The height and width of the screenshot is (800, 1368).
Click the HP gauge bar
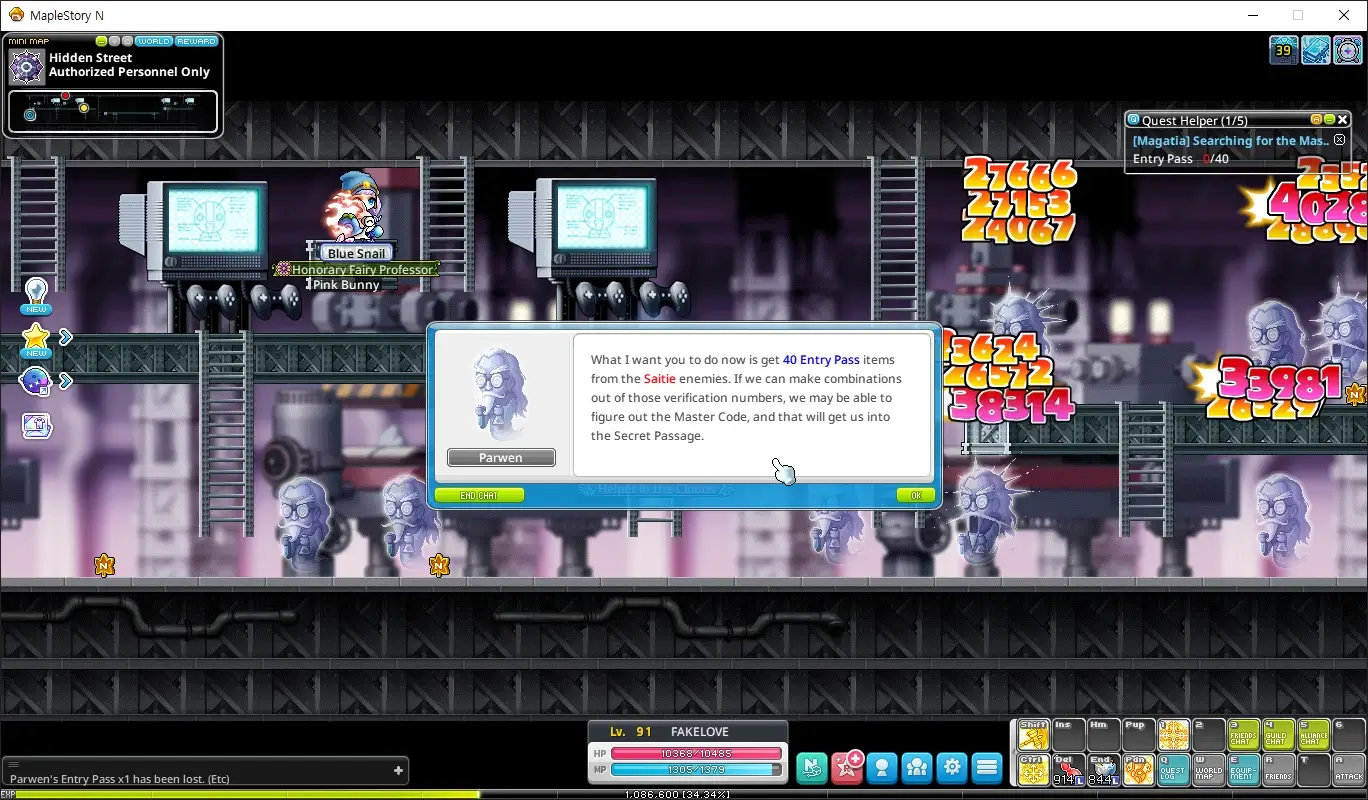pyautogui.click(x=696, y=753)
